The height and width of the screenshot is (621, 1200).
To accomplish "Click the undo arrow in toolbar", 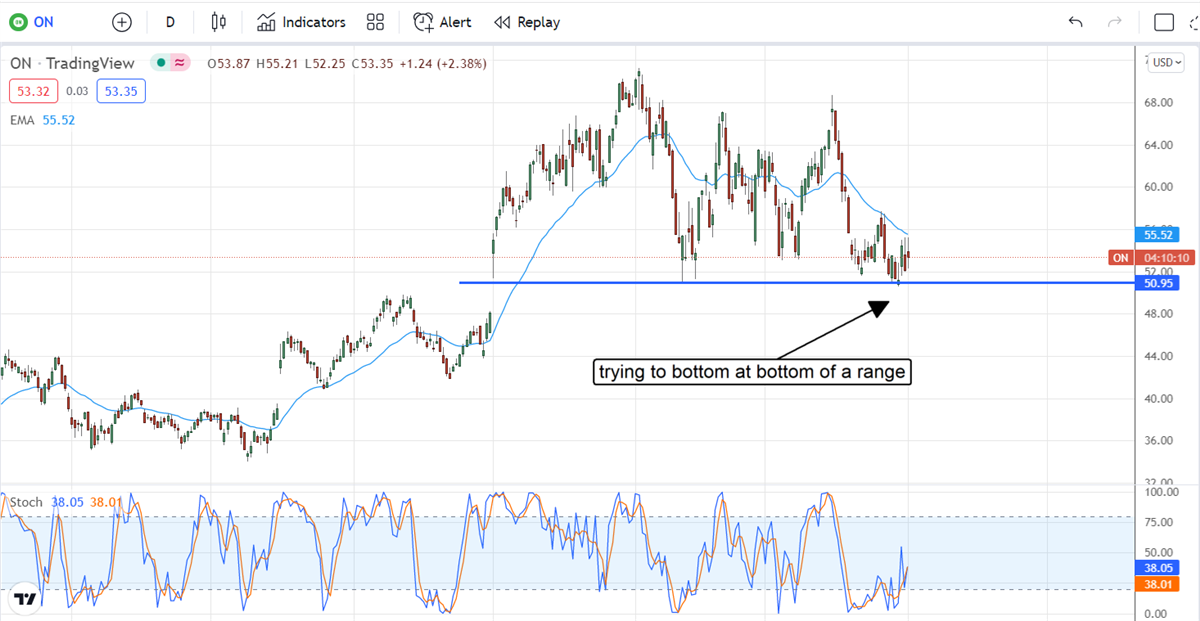I will click(x=1076, y=22).
